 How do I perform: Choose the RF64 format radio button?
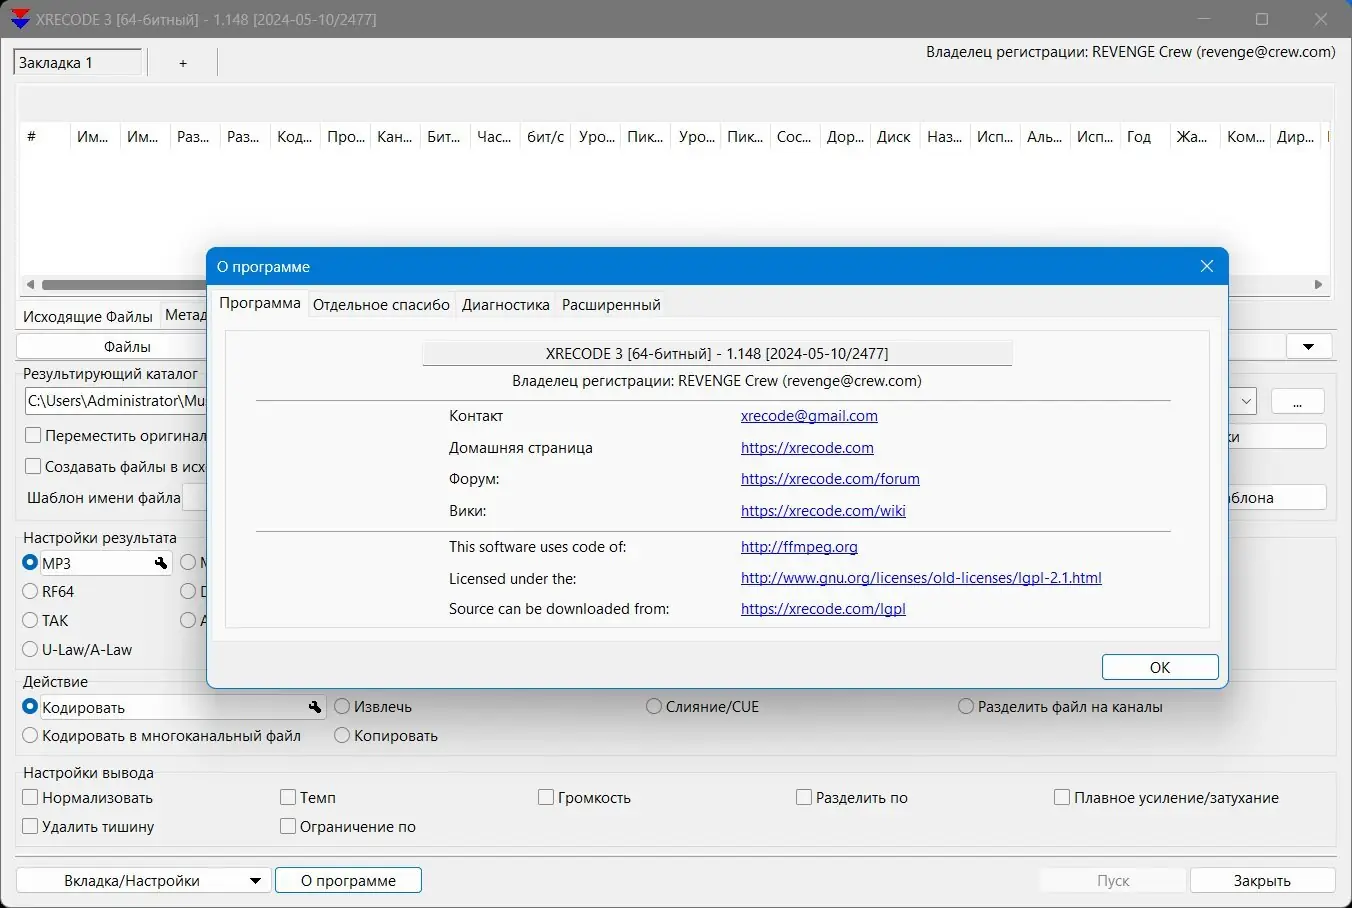30,592
